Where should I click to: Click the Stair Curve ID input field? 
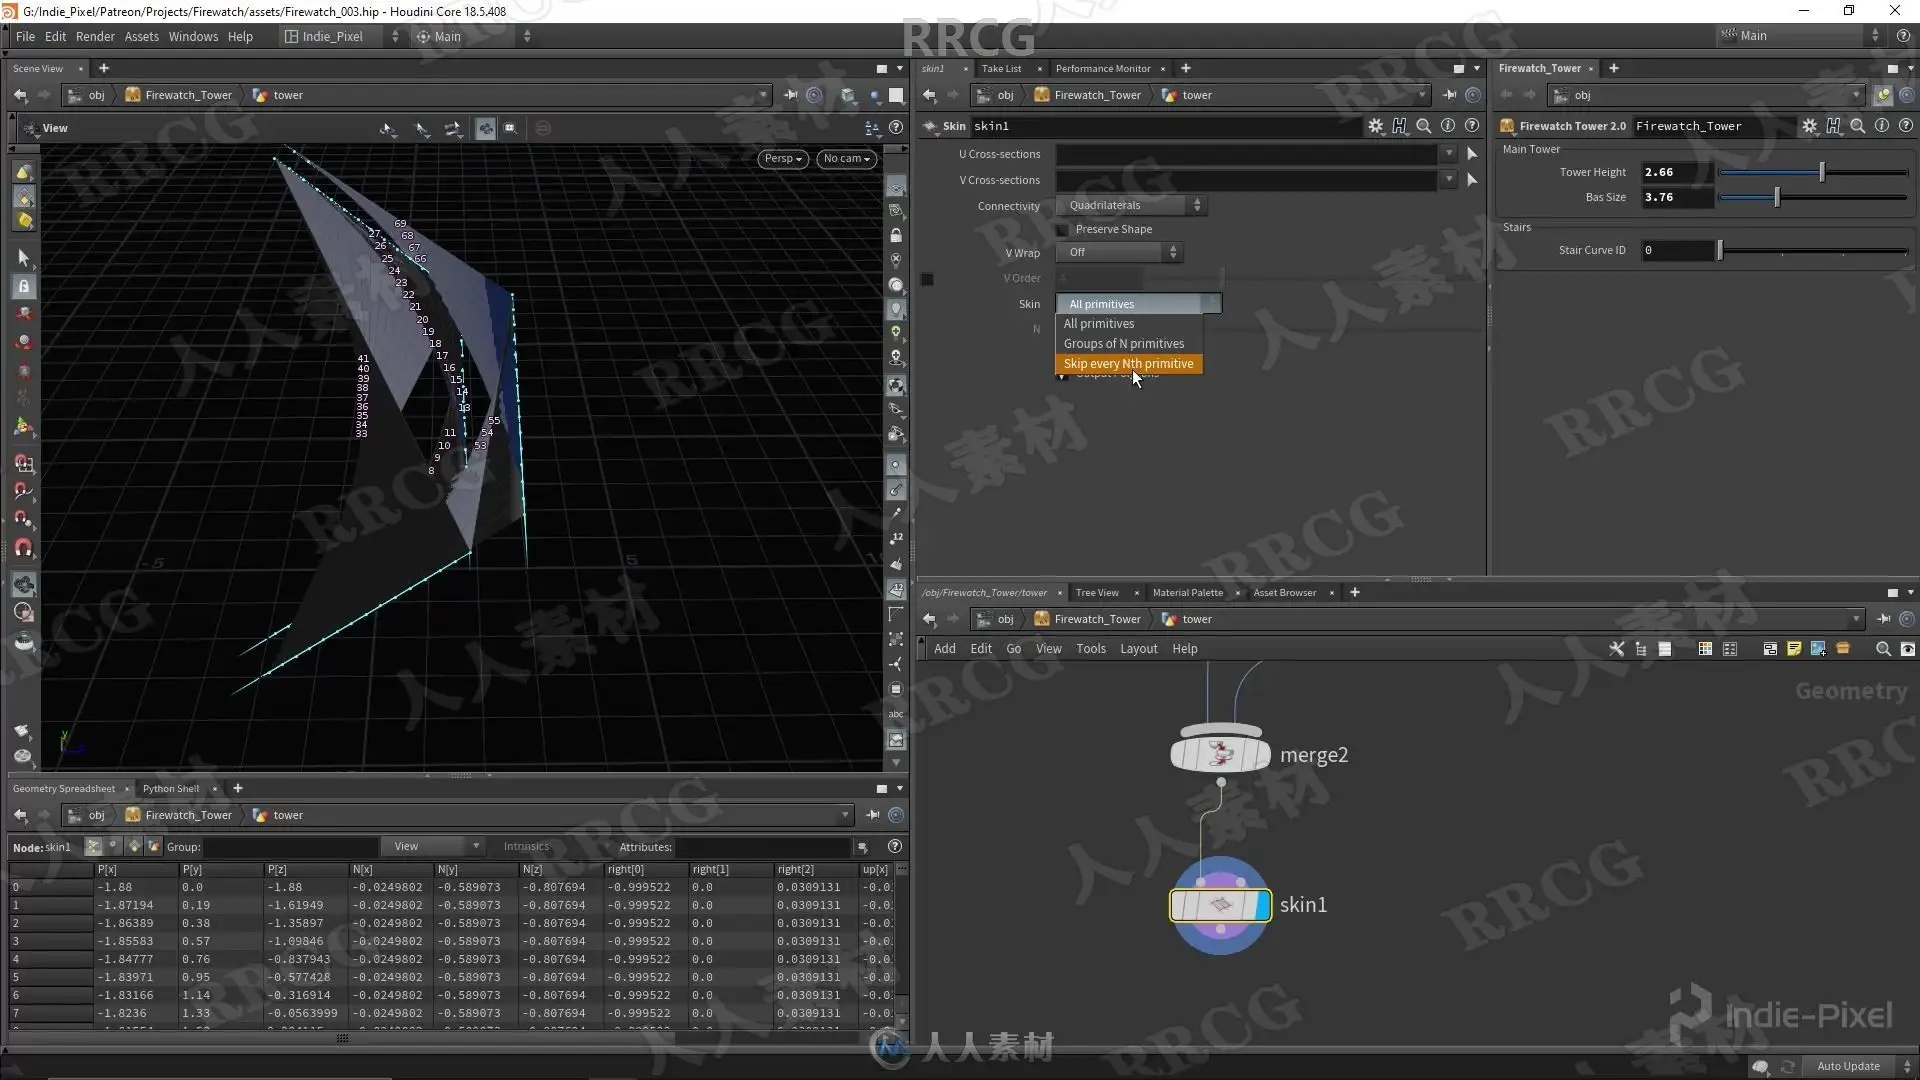coord(1678,250)
